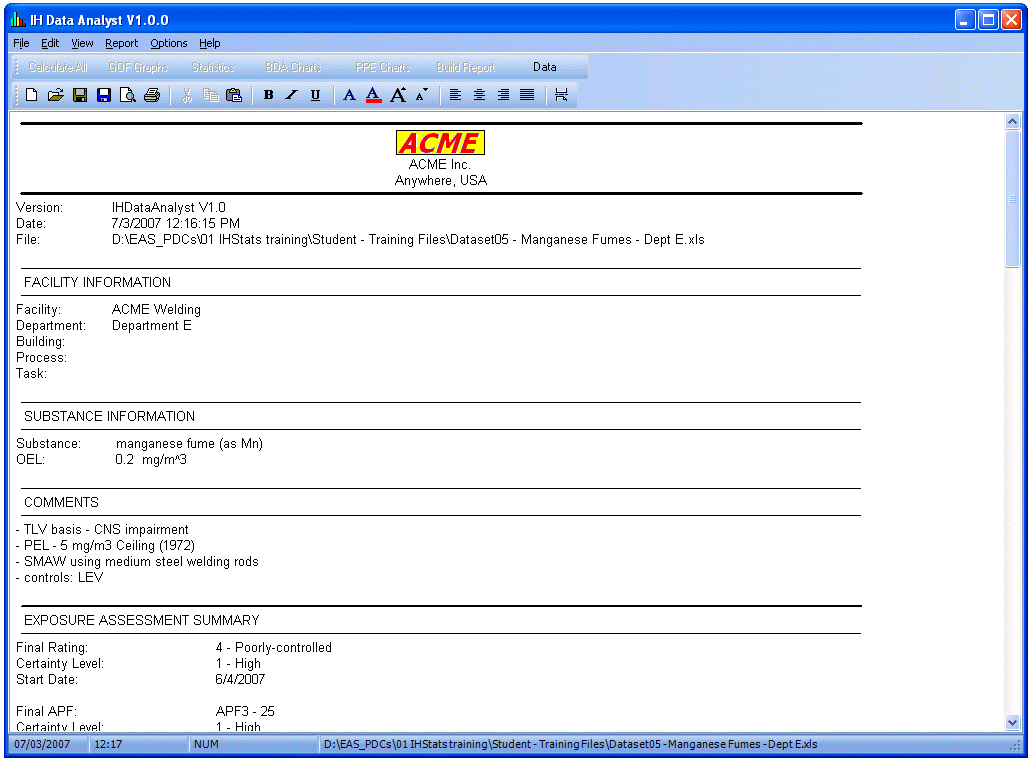This screenshot has width=1033, height=763.
Task: Toggle italic formatting
Action: coord(291,94)
